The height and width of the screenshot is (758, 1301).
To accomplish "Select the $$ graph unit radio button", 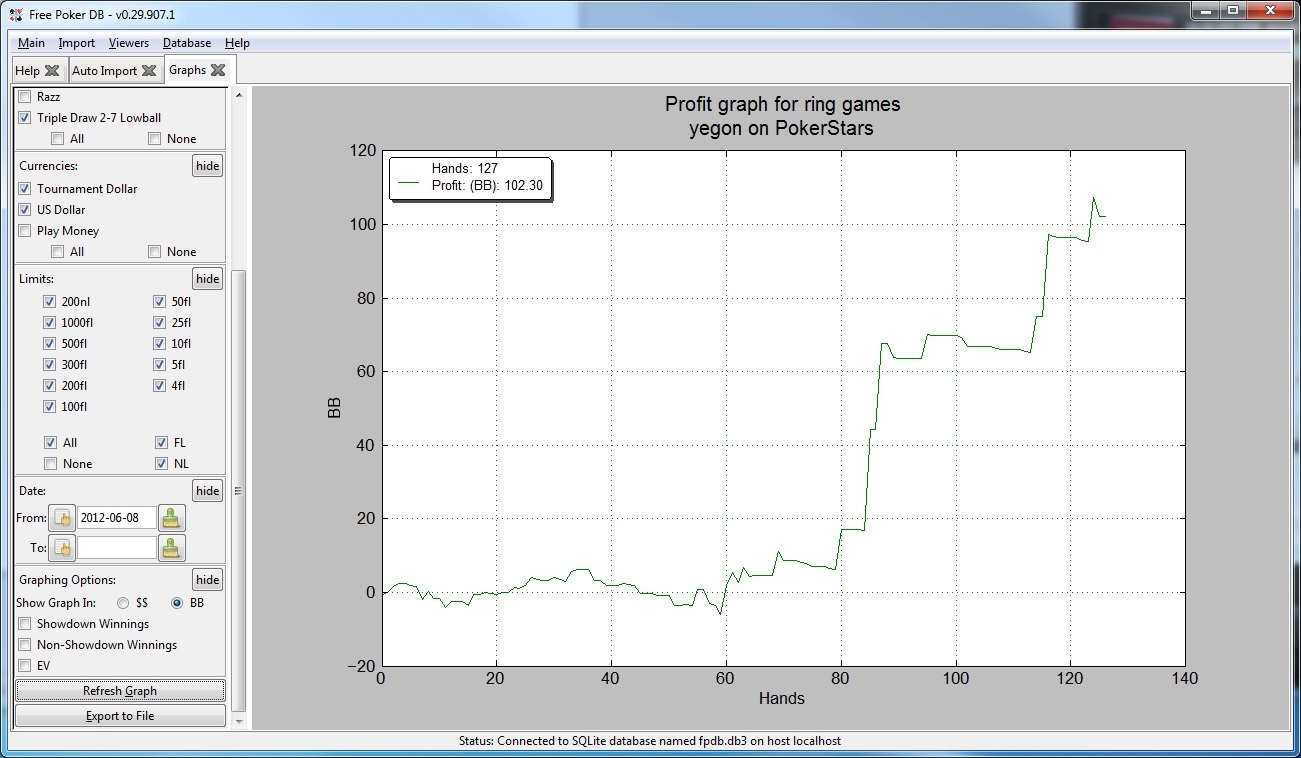I will [123, 603].
